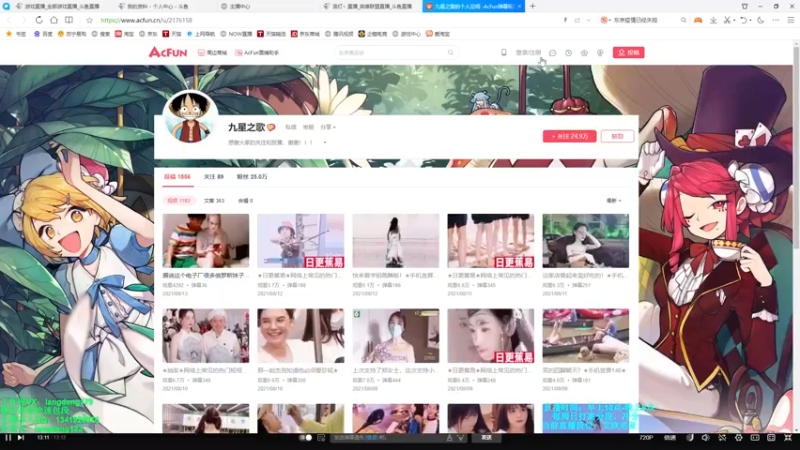Open the 京东 bookmark in bookmarks bar
Viewport: 800px width, 450px height.
[x=148, y=34]
